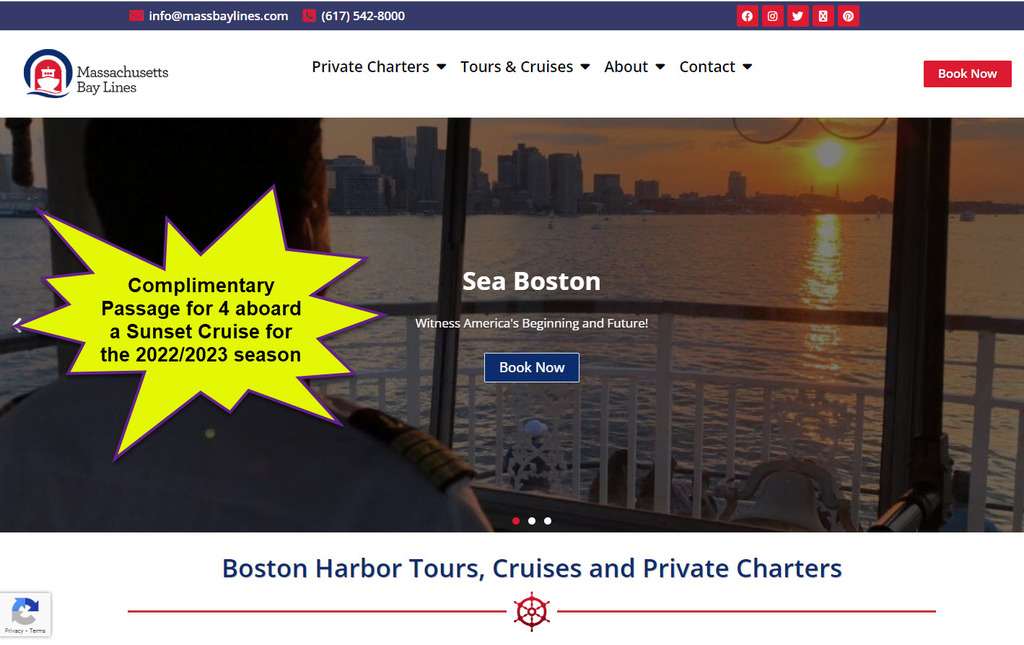This screenshot has height=645, width=1024.
Task: Expand the Private Charters dropdown arrow
Action: point(441,67)
